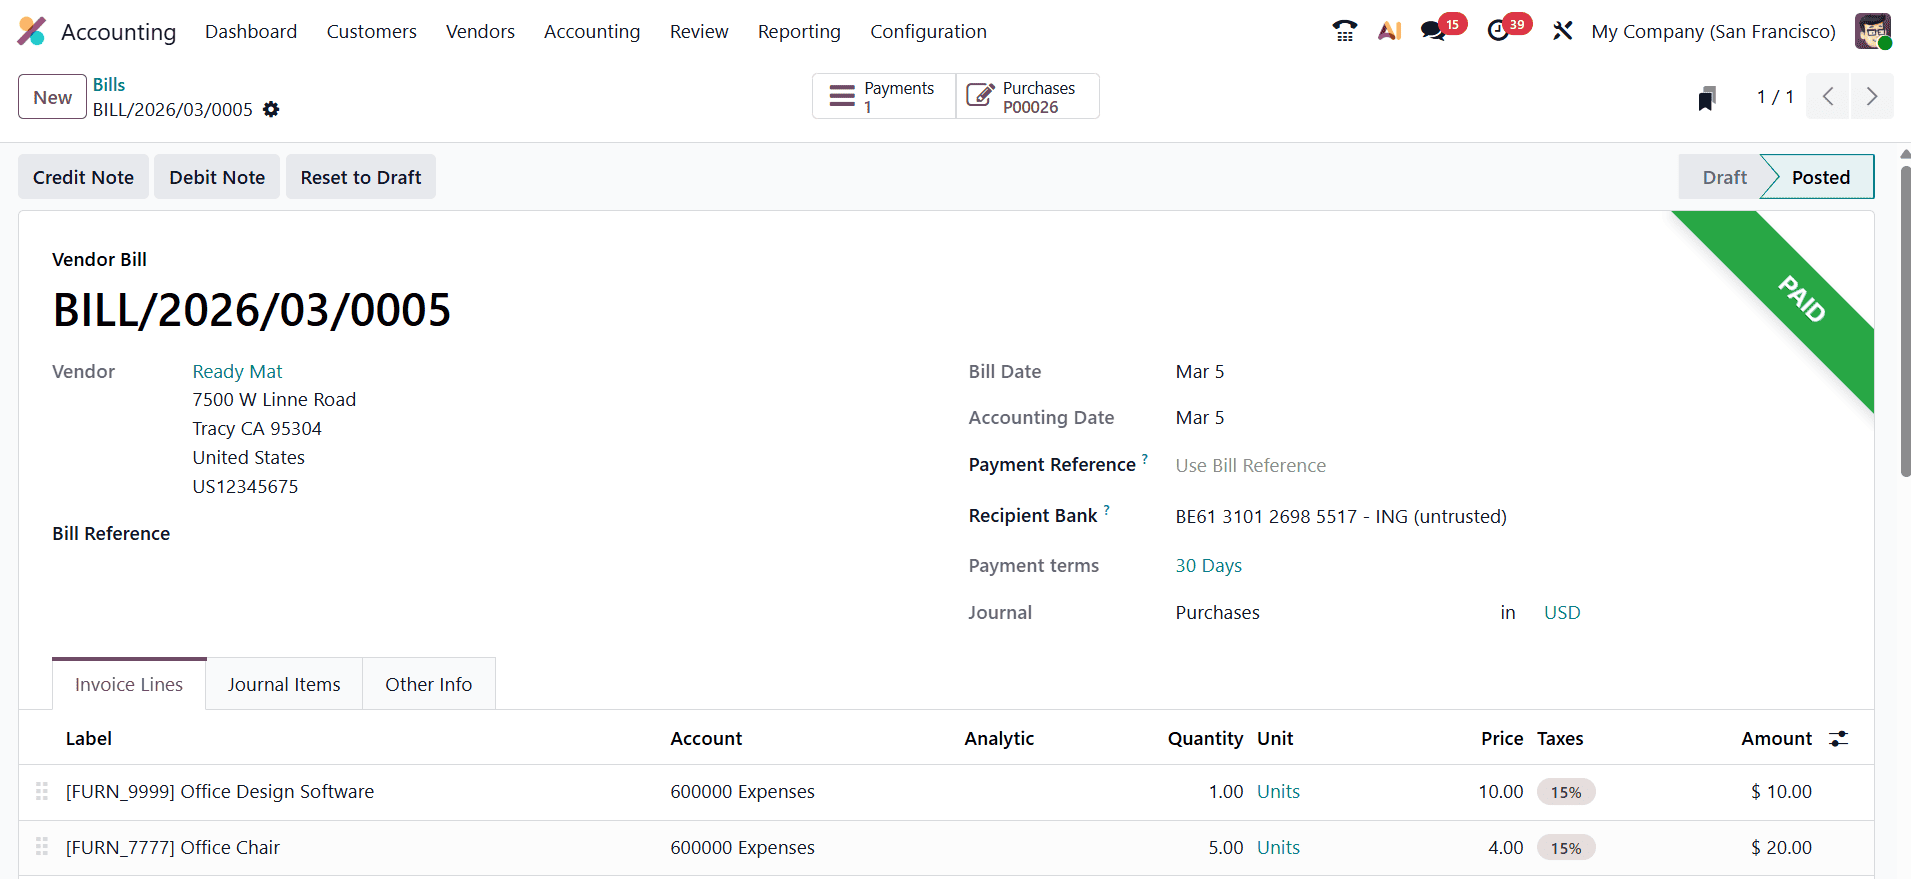The image size is (1911, 879).
Task: Click Payment Reference help question mark
Action: pos(1145,459)
